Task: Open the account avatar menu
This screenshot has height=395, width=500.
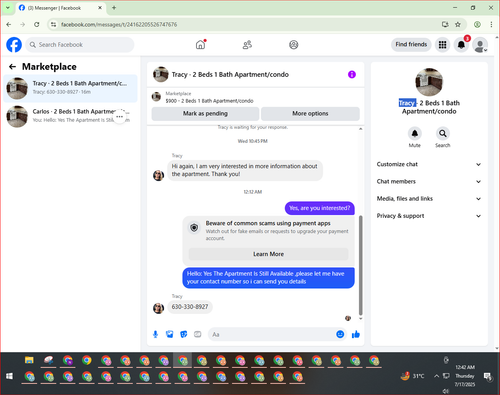Action: 480,45
